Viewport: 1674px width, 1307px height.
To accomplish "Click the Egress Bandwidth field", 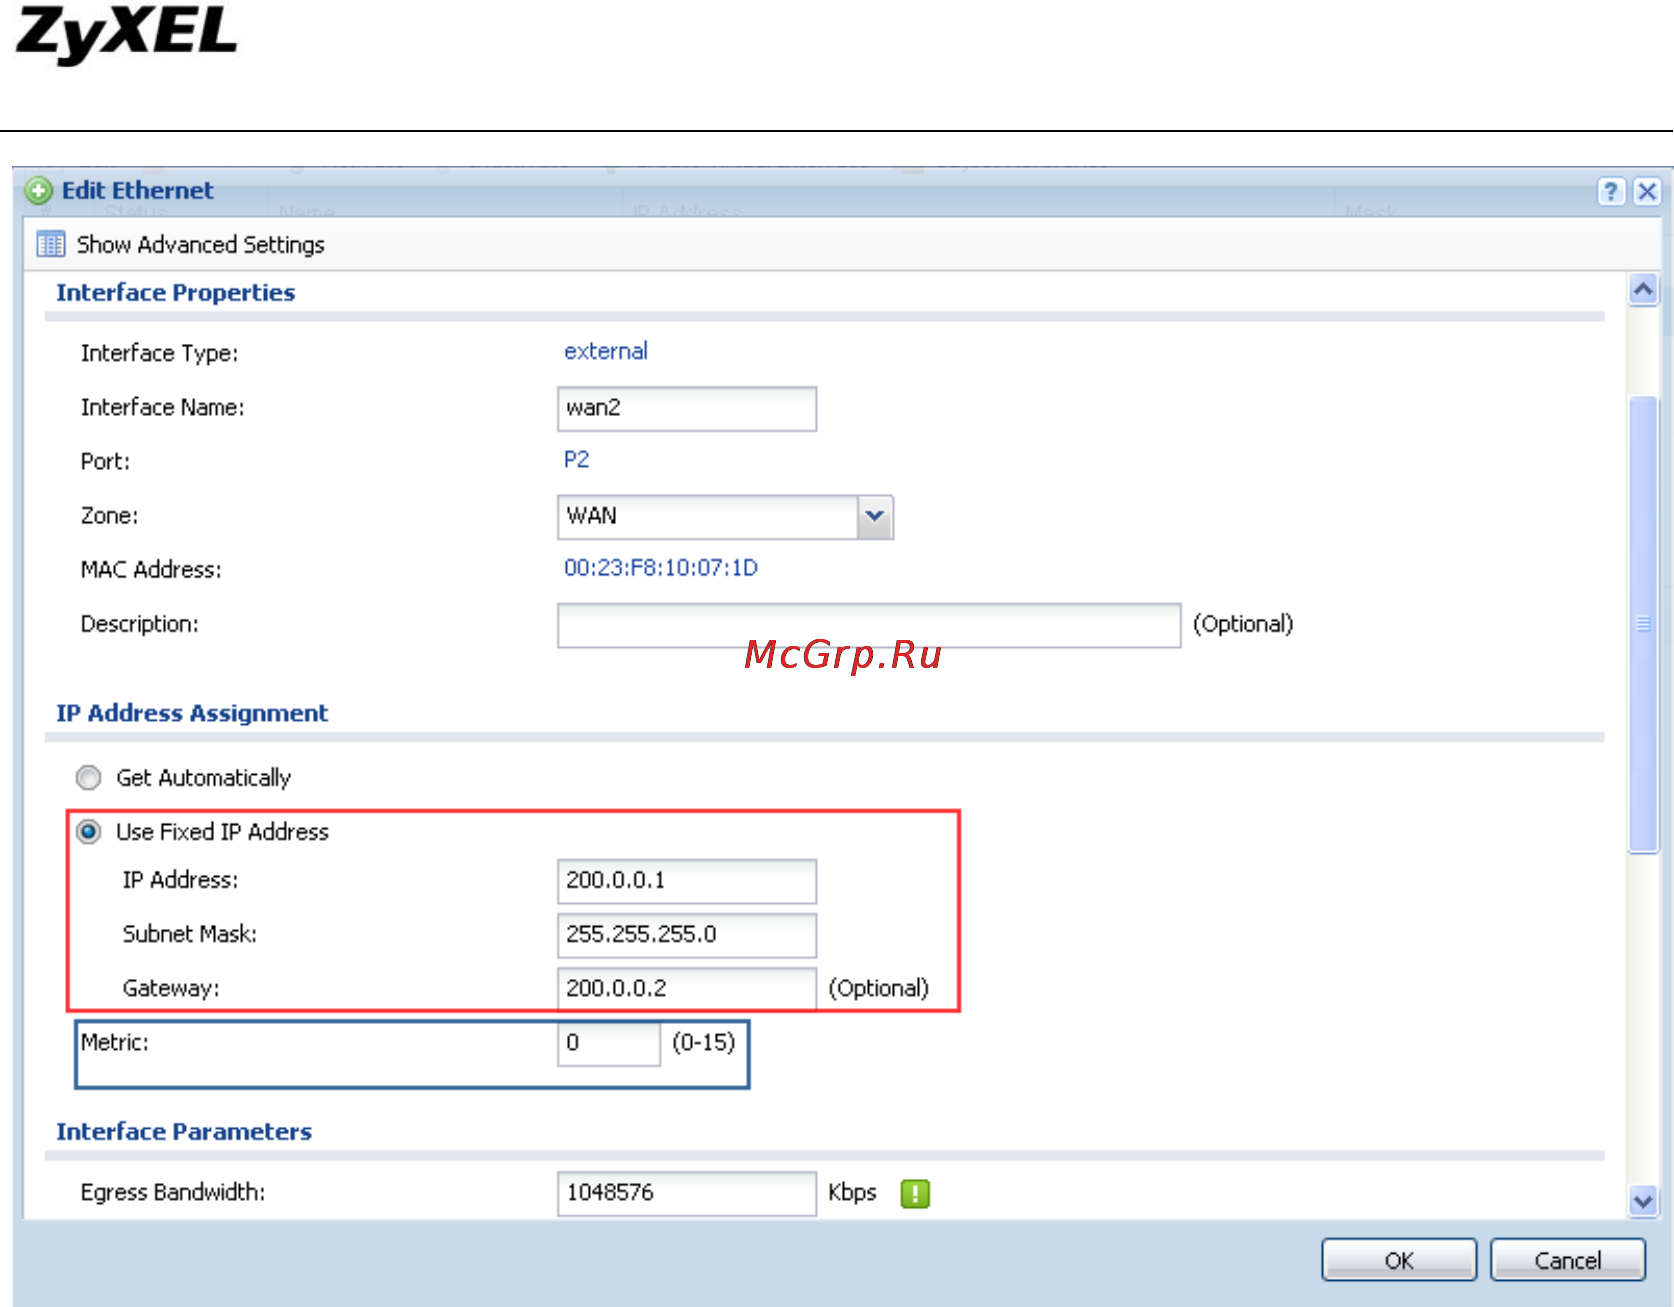I will click(686, 1193).
